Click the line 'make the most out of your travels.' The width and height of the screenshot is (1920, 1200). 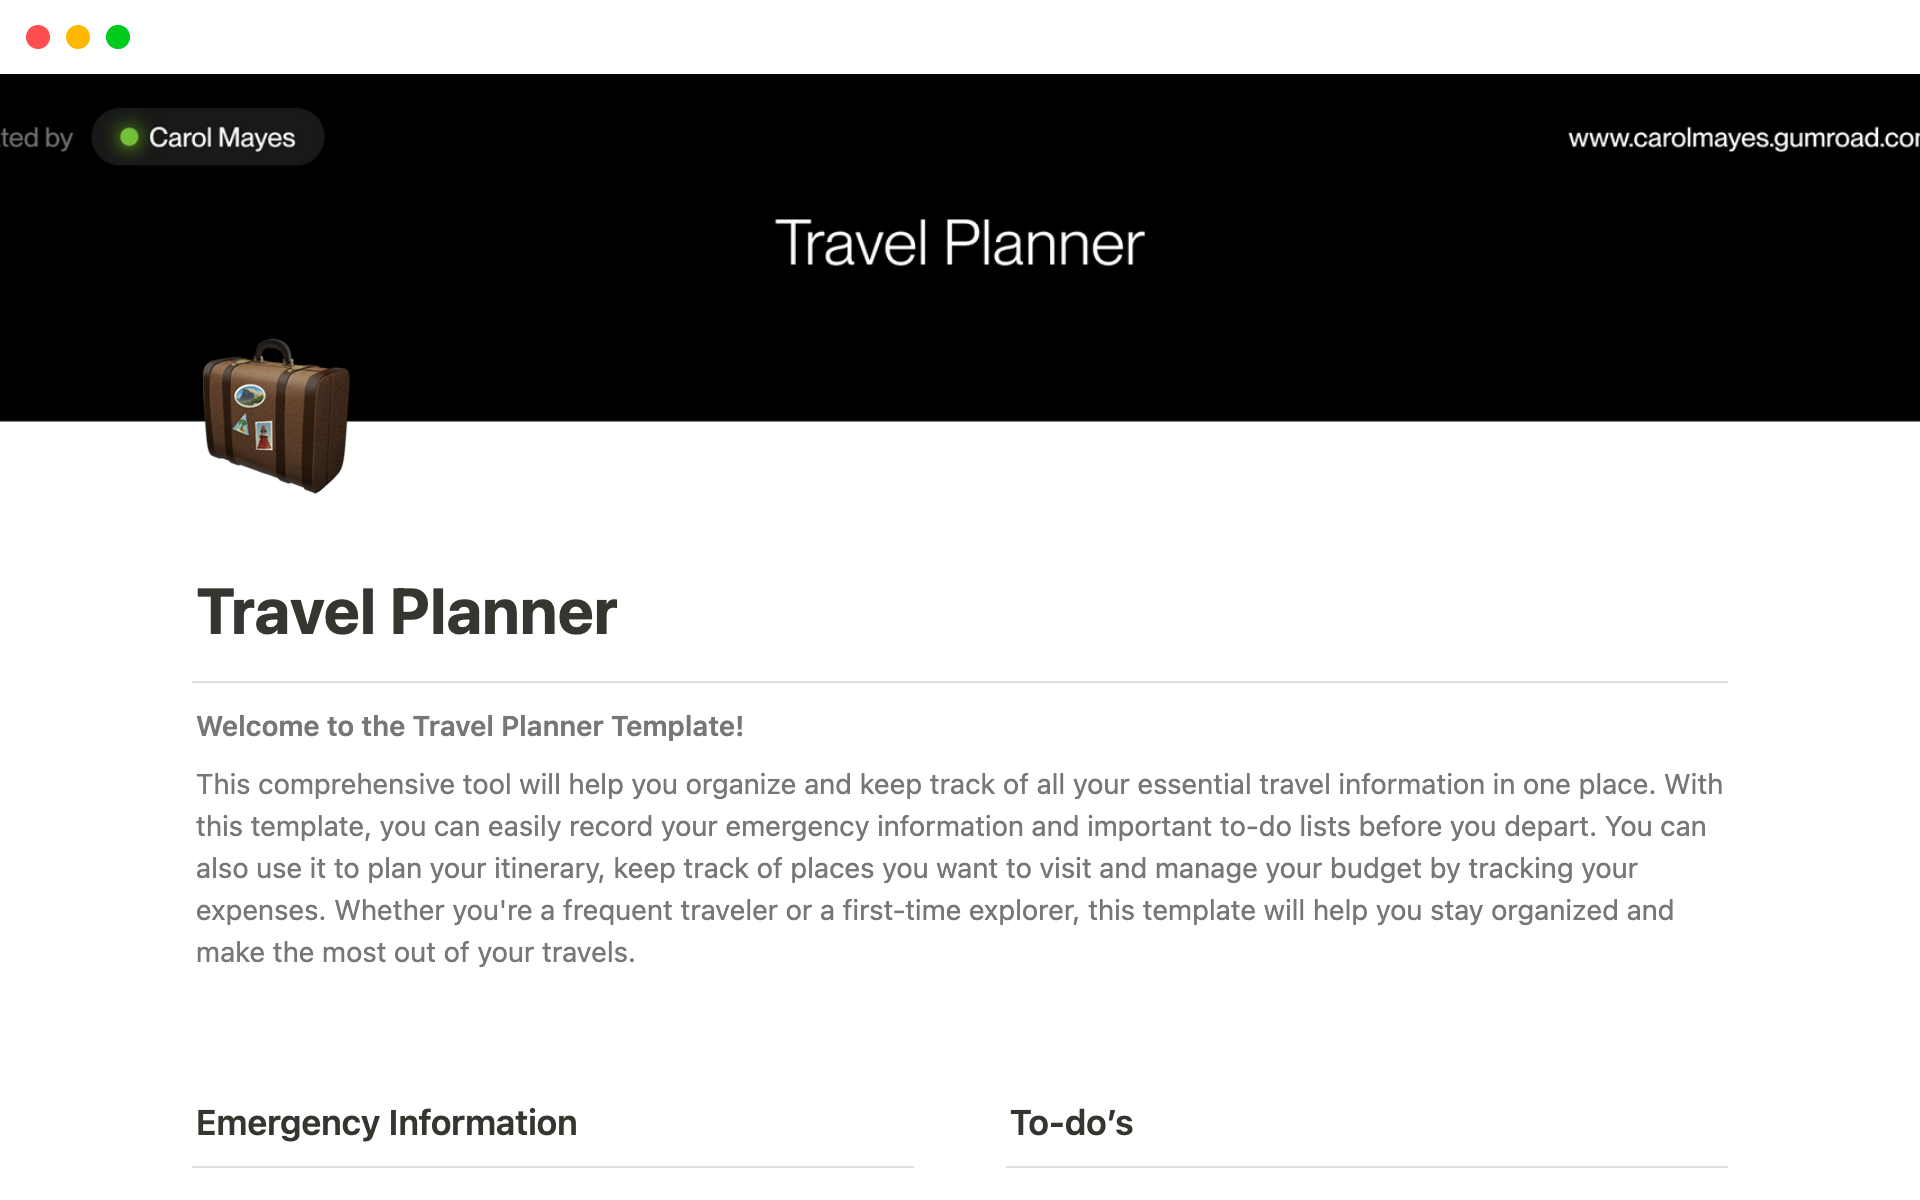[415, 952]
